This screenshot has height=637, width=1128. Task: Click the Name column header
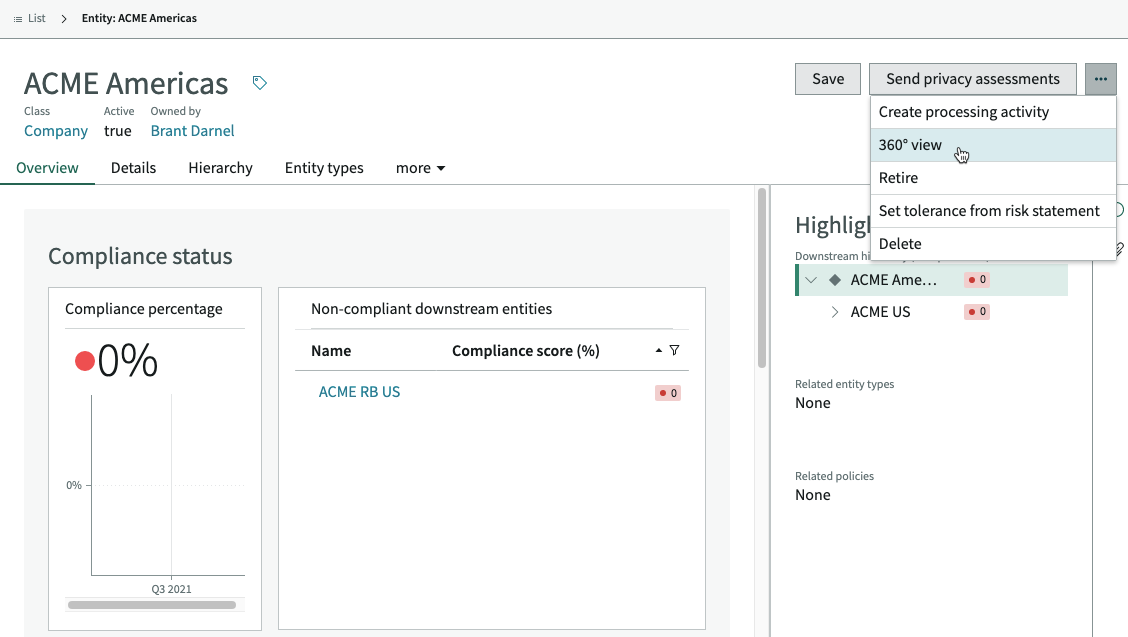point(331,351)
